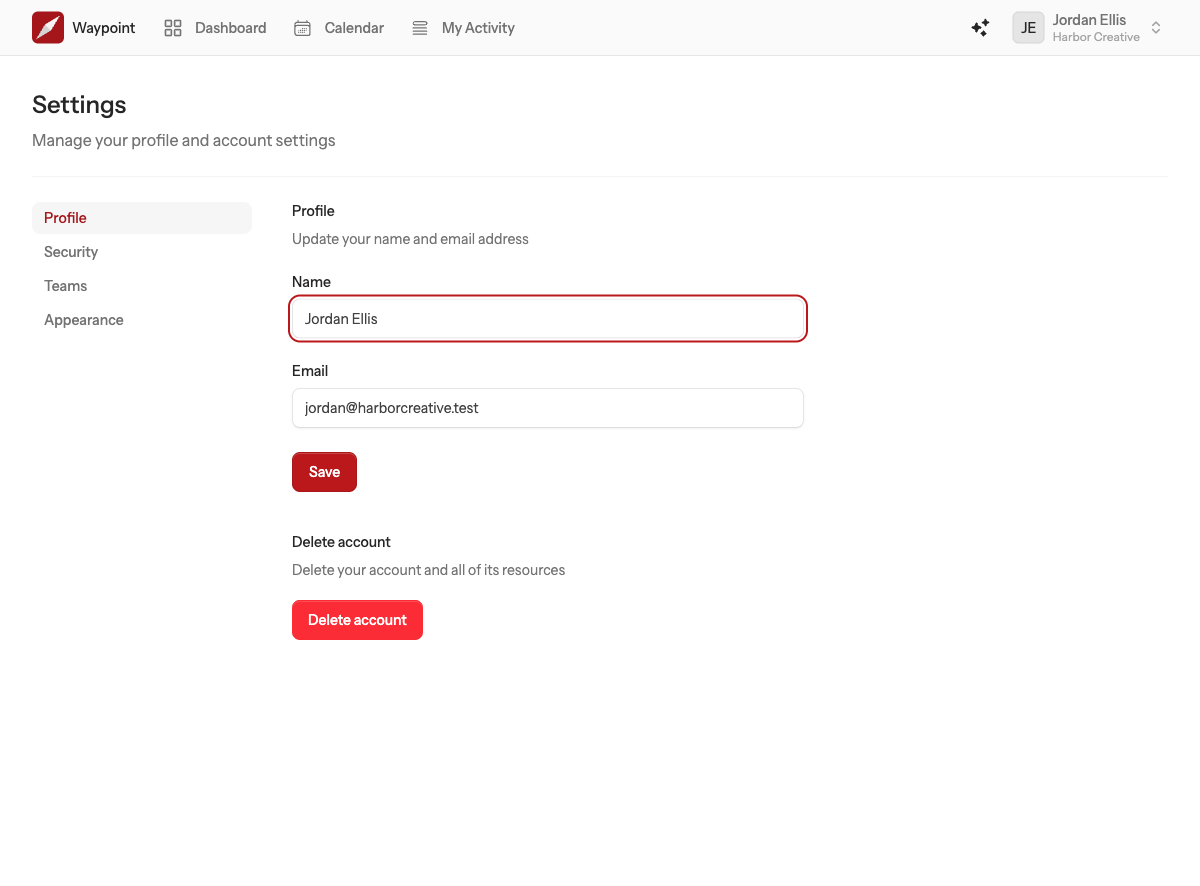The image size is (1200, 886).
Task: Click the Email field label
Action: (310, 371)
